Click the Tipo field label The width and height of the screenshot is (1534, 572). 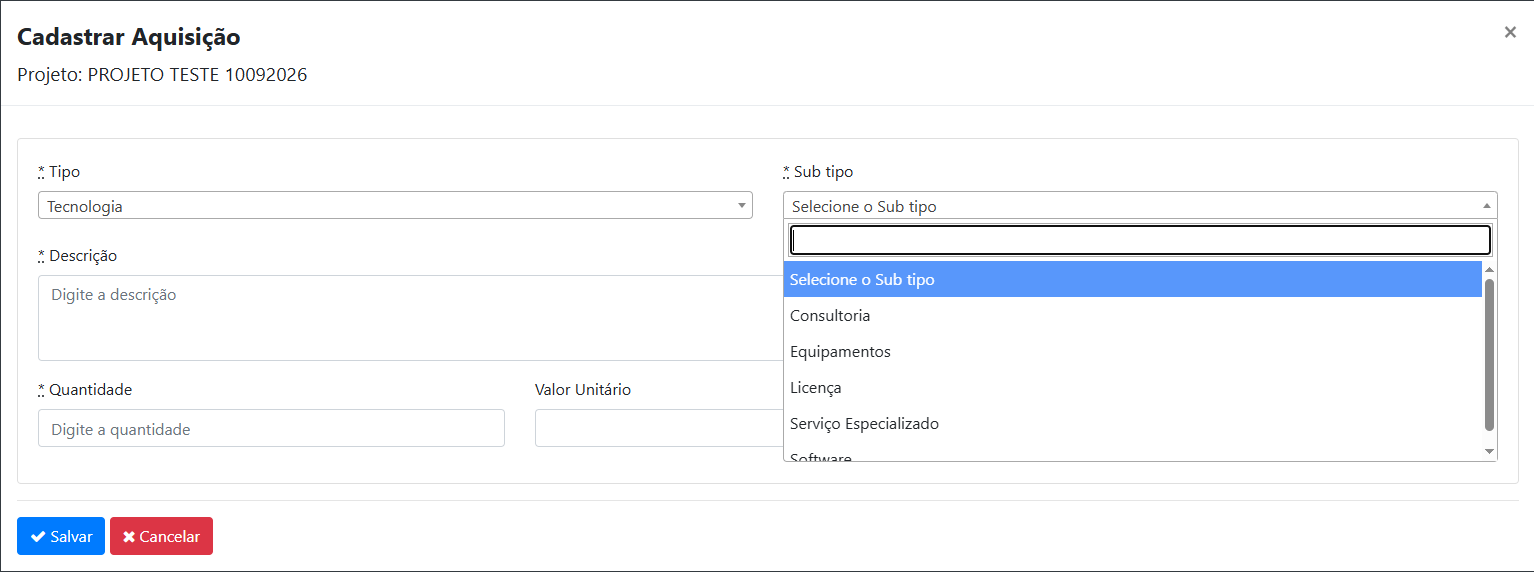pos(59,172)
